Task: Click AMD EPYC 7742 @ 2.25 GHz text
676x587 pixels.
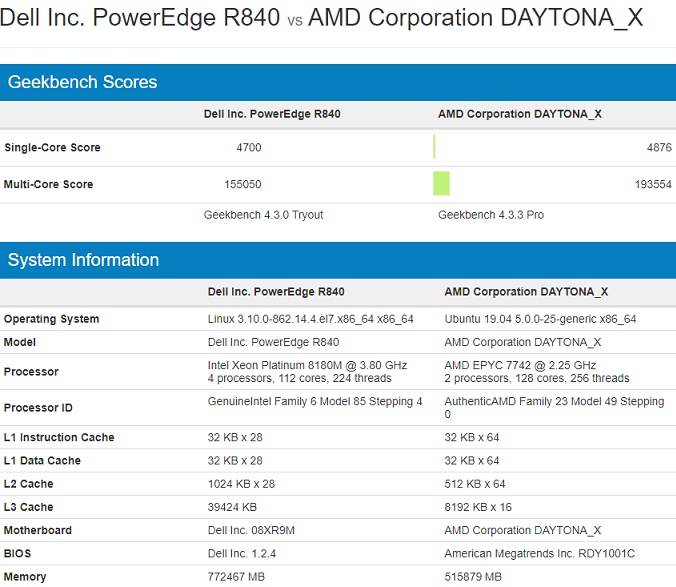Action: pyautogui.click(x=520, y=365)
